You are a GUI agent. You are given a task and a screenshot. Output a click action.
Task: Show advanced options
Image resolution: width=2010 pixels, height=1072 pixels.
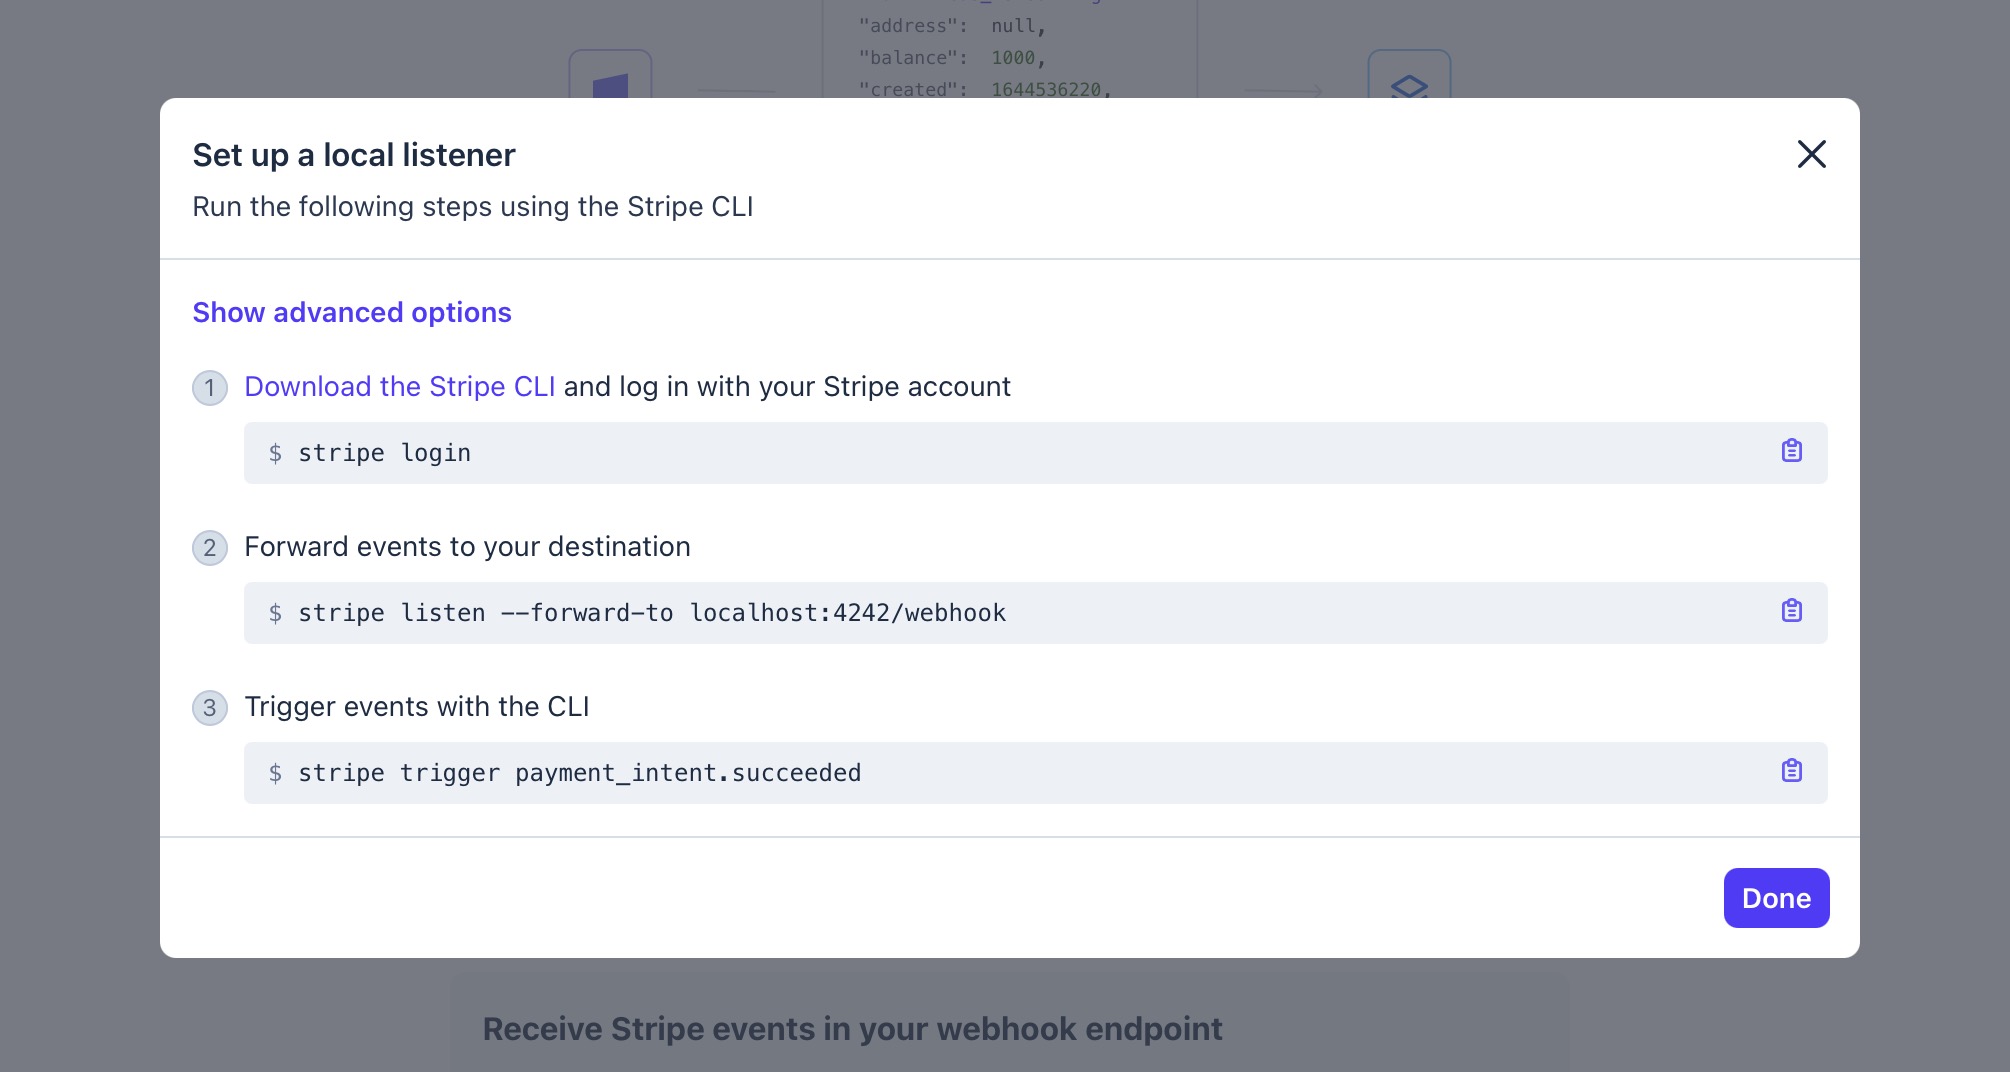pos(352,312)
